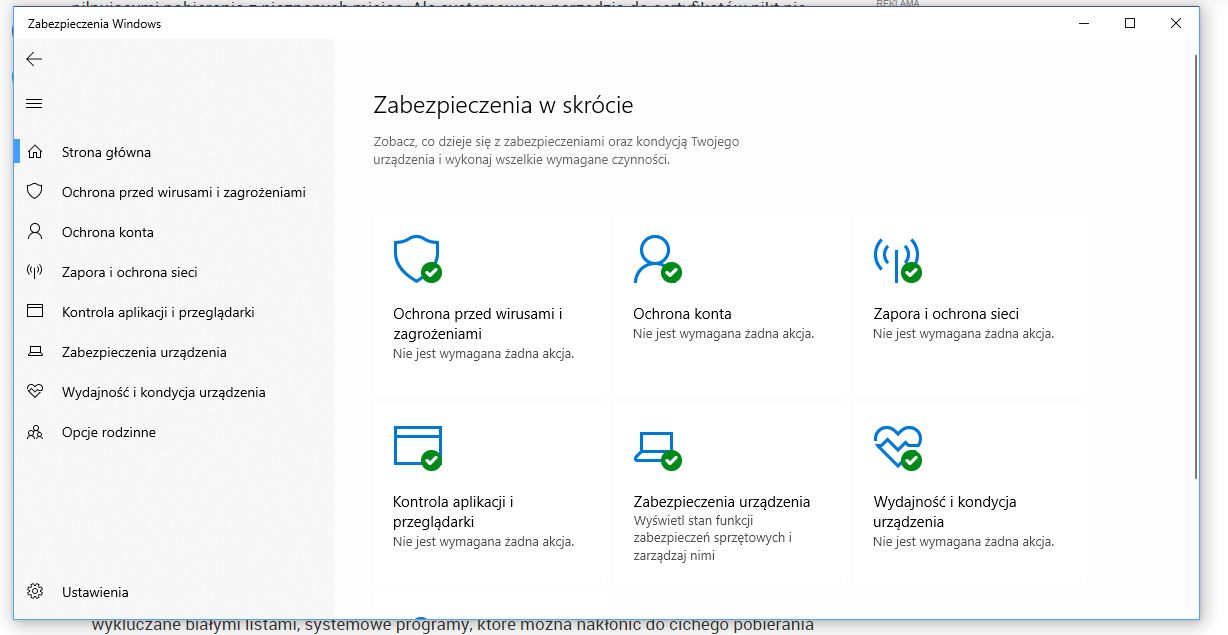Click the Ustawienia gear icon
Image resolution: width=1228 pixels, height=635 pixels.
point(34,591)
